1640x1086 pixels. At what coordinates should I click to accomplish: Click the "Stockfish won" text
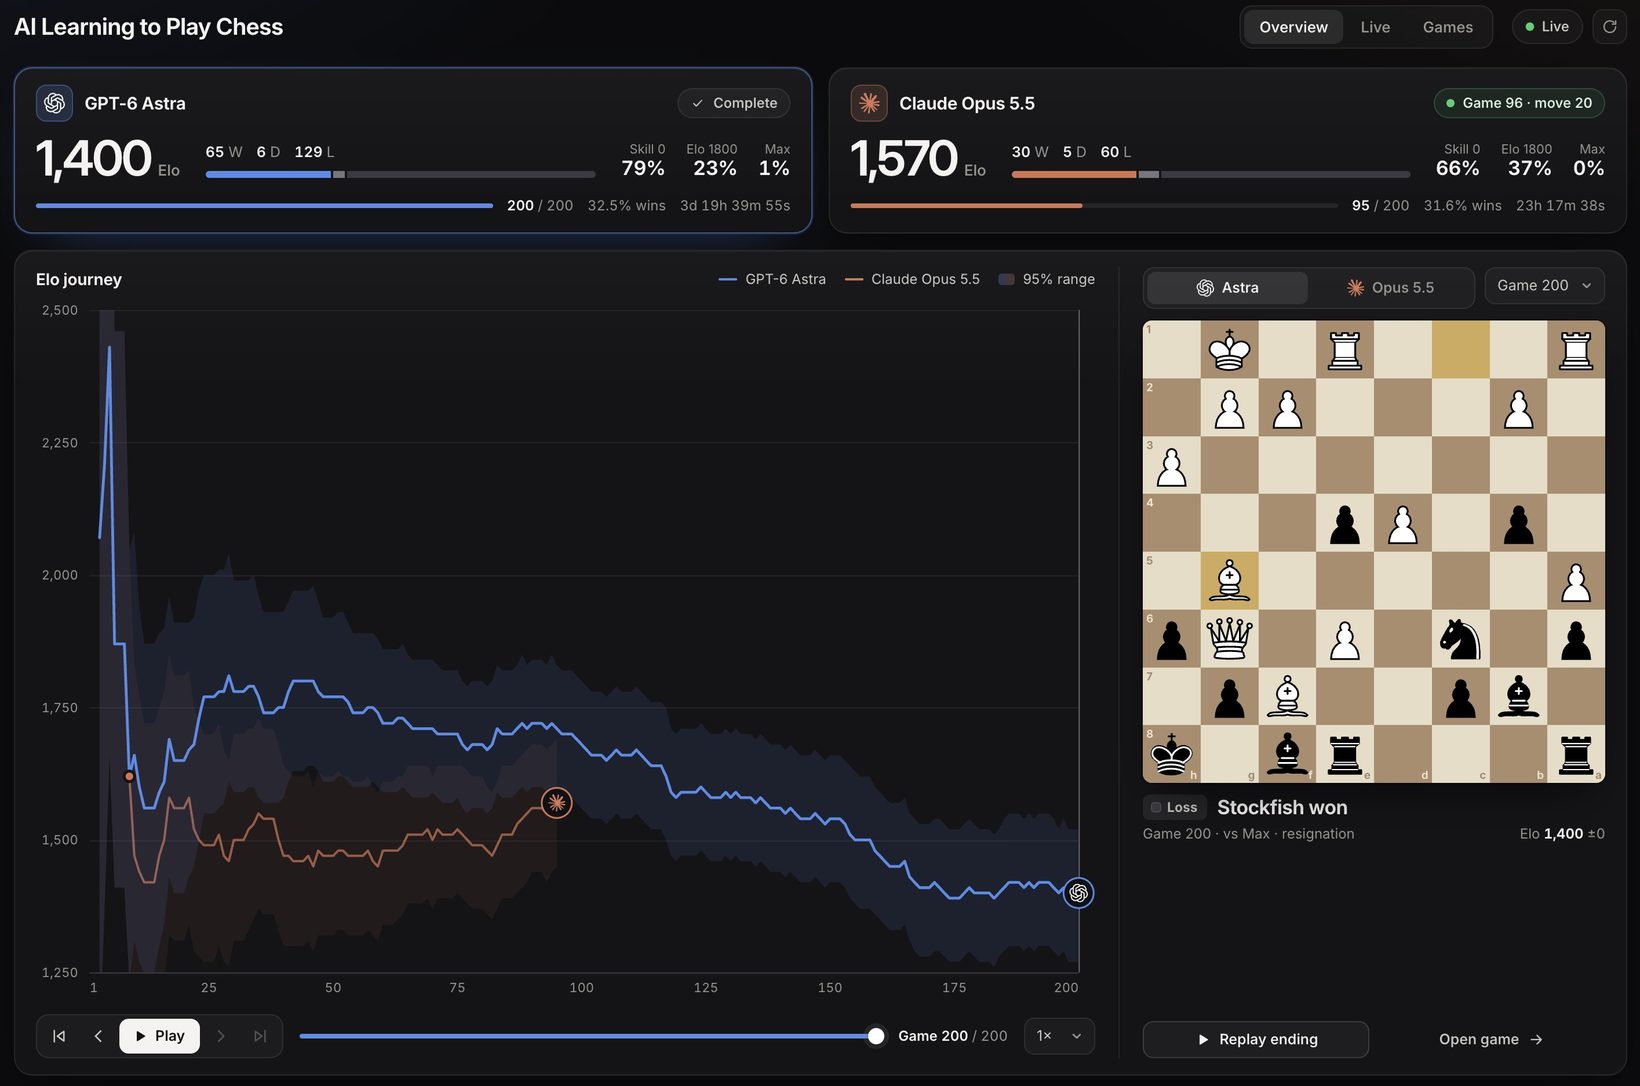[1282, 808]
